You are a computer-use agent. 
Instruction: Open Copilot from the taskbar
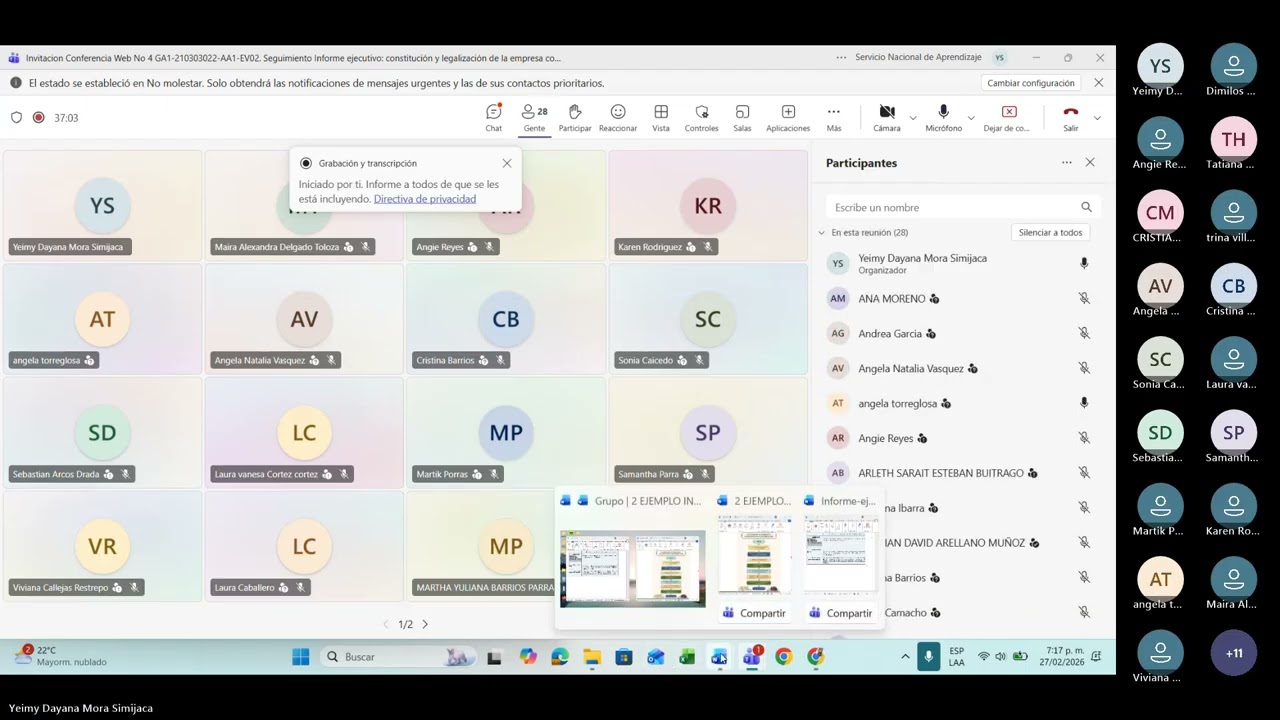(528, 657)
